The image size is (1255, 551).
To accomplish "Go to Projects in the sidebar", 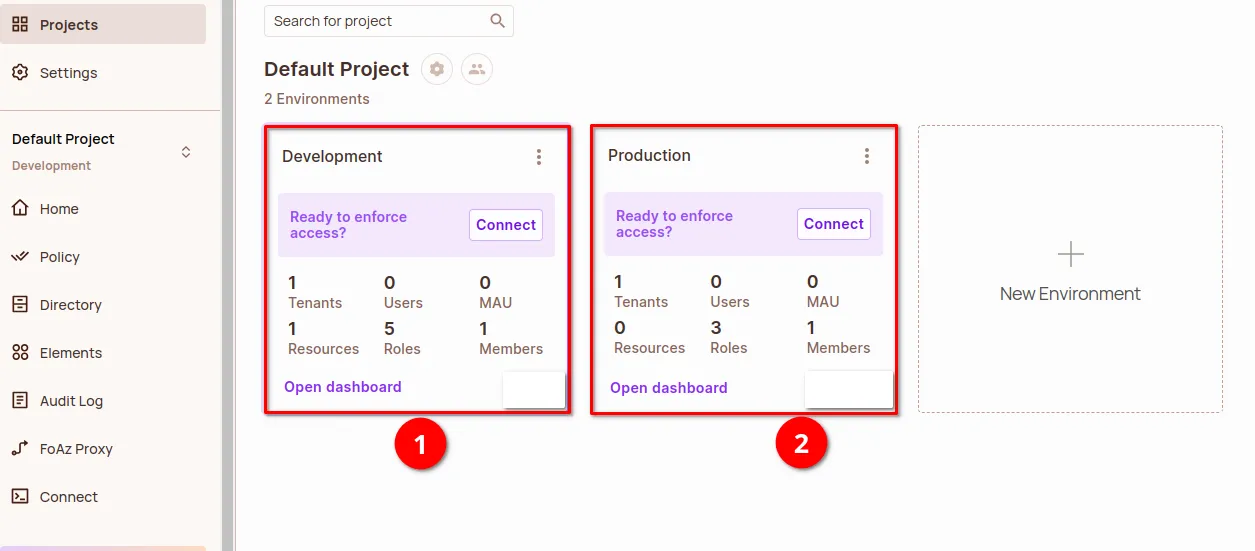I will click(68, 25).
